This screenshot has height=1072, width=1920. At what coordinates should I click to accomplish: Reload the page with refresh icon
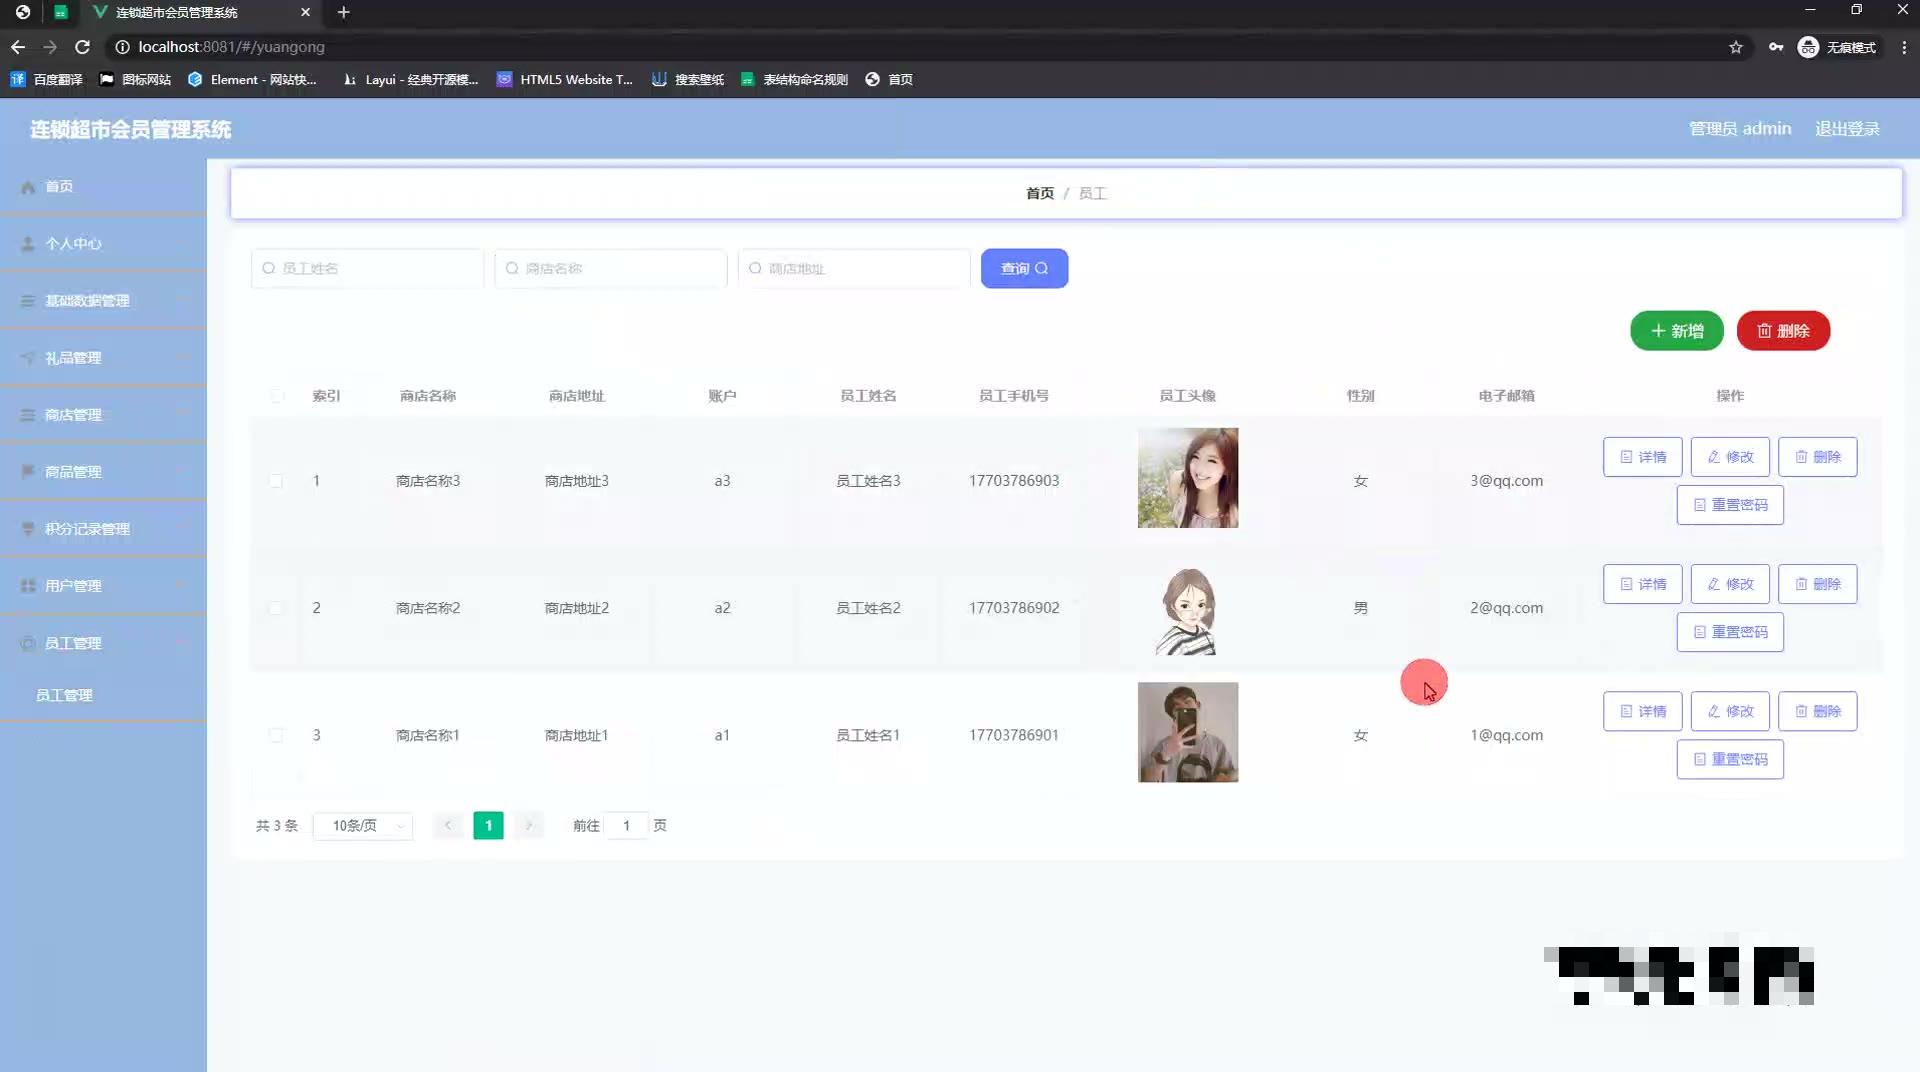pyautogui.click(x=82, y=47)
